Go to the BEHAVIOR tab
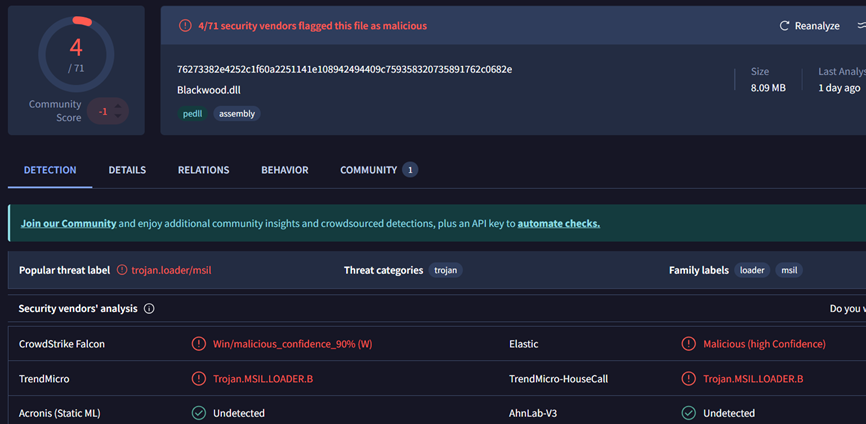 [x=284, y=170]
